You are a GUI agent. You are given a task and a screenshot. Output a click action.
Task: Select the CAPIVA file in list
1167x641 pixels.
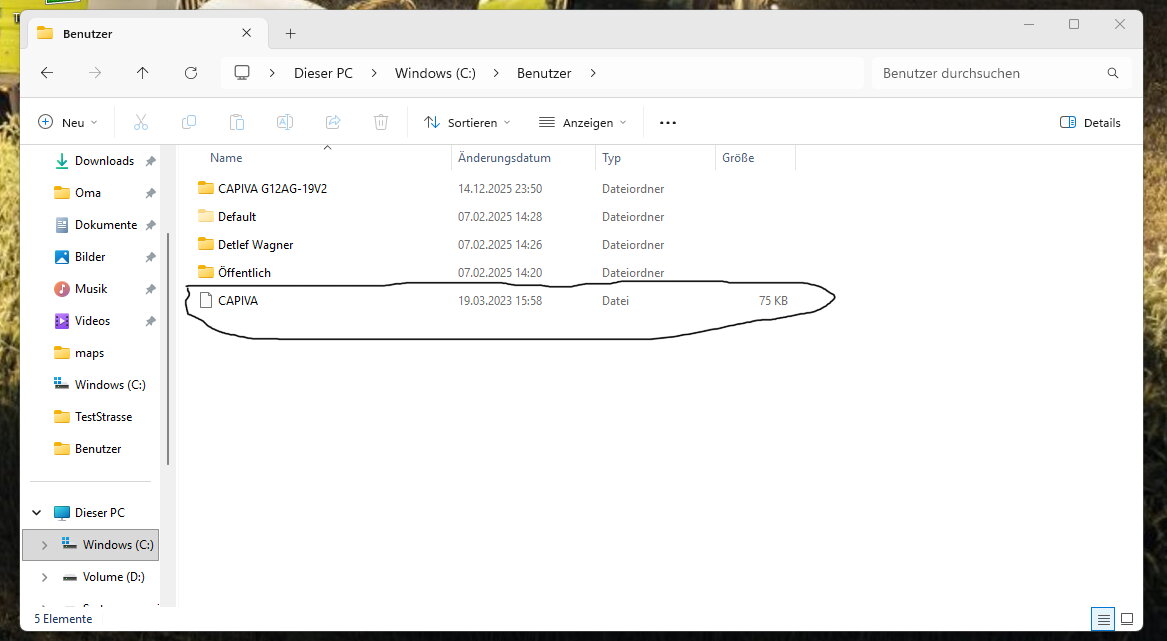(238, 300)
